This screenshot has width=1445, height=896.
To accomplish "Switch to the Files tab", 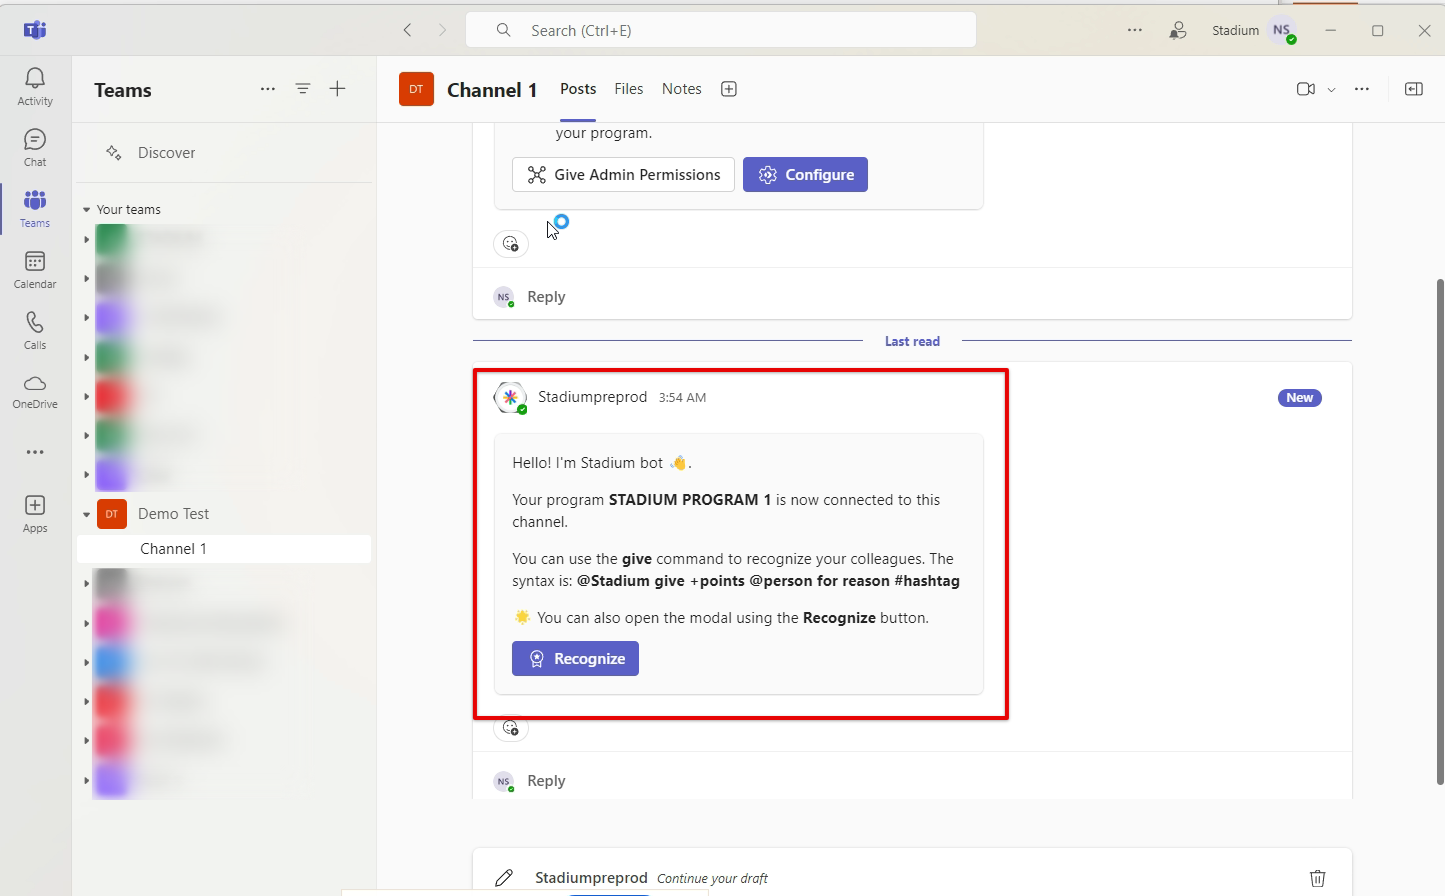I will click(629, 89).
